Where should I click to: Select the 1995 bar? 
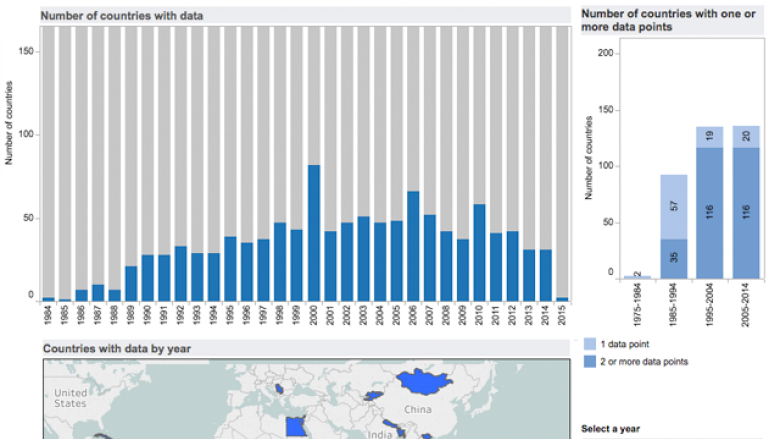point(230,268)
